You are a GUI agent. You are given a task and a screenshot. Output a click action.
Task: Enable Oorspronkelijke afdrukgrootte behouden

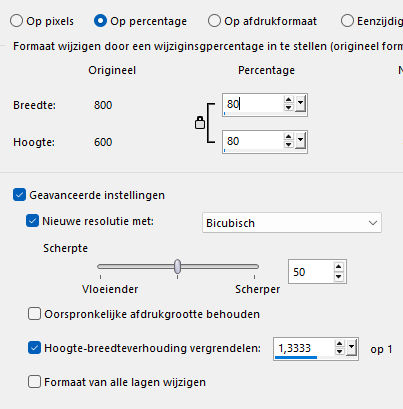[34, 314]
